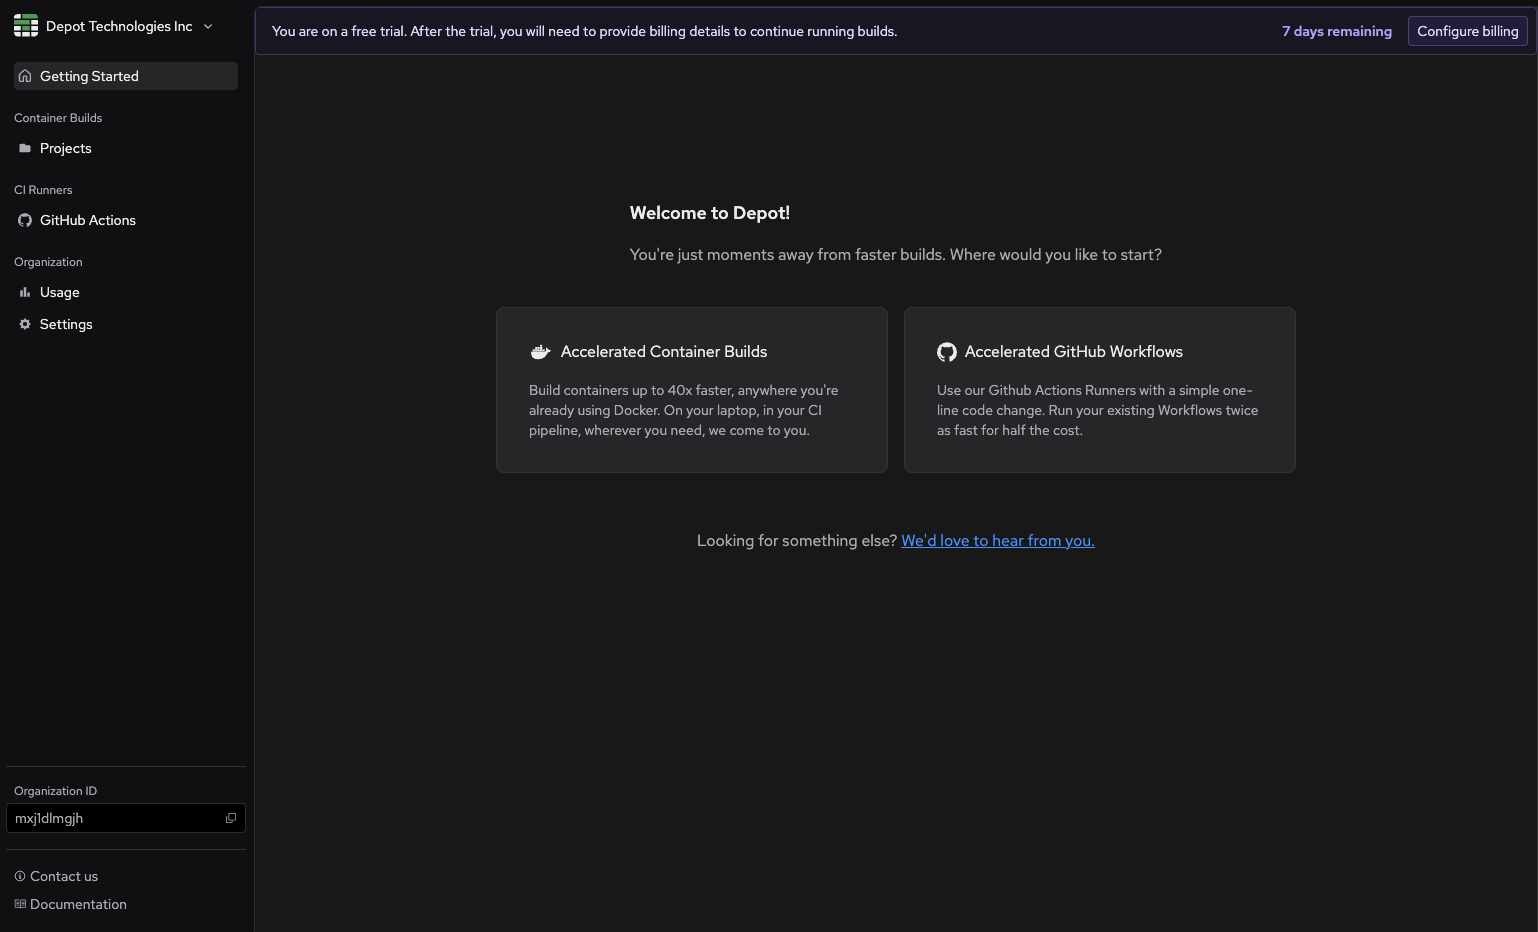Copy the Organization ID with copy icon
Screen dimensions: 1538x932
pos(231,818)
